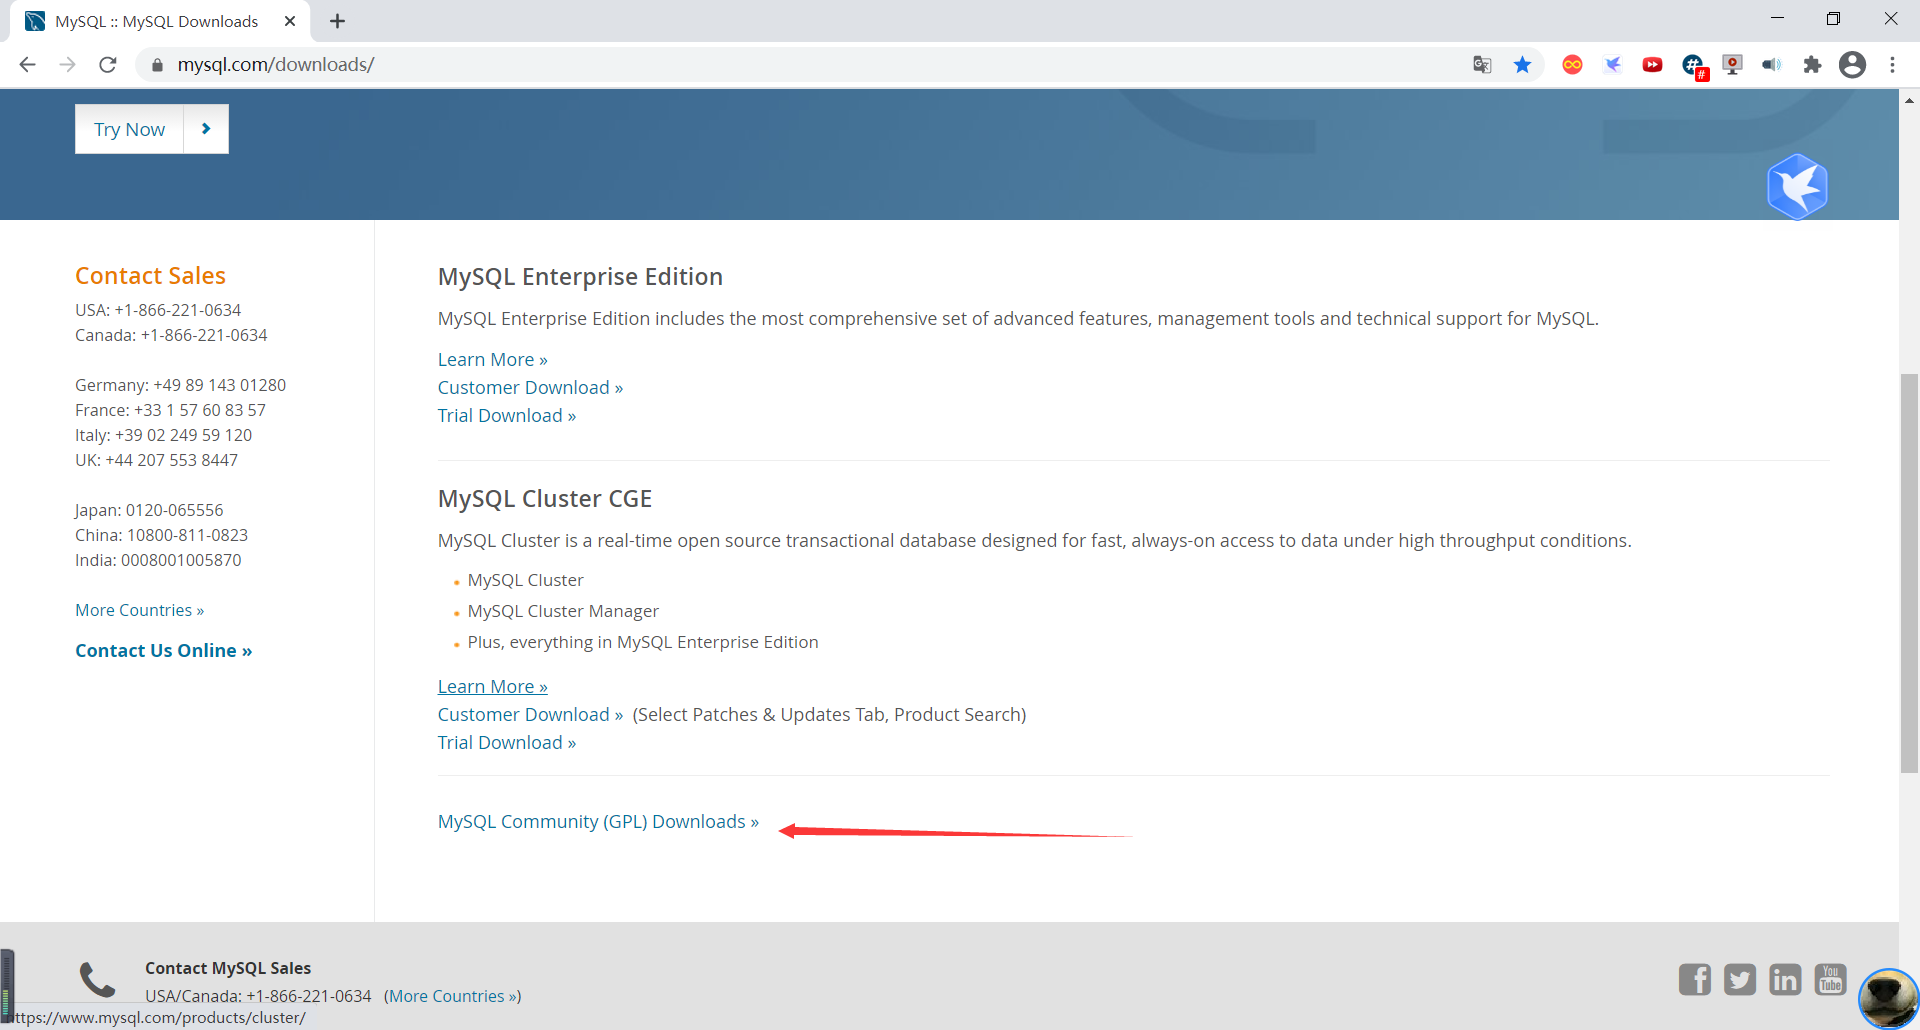Click the 'MySQL Cluster' bullet item
1920x1030 pixels.
[x=525, y=581]
